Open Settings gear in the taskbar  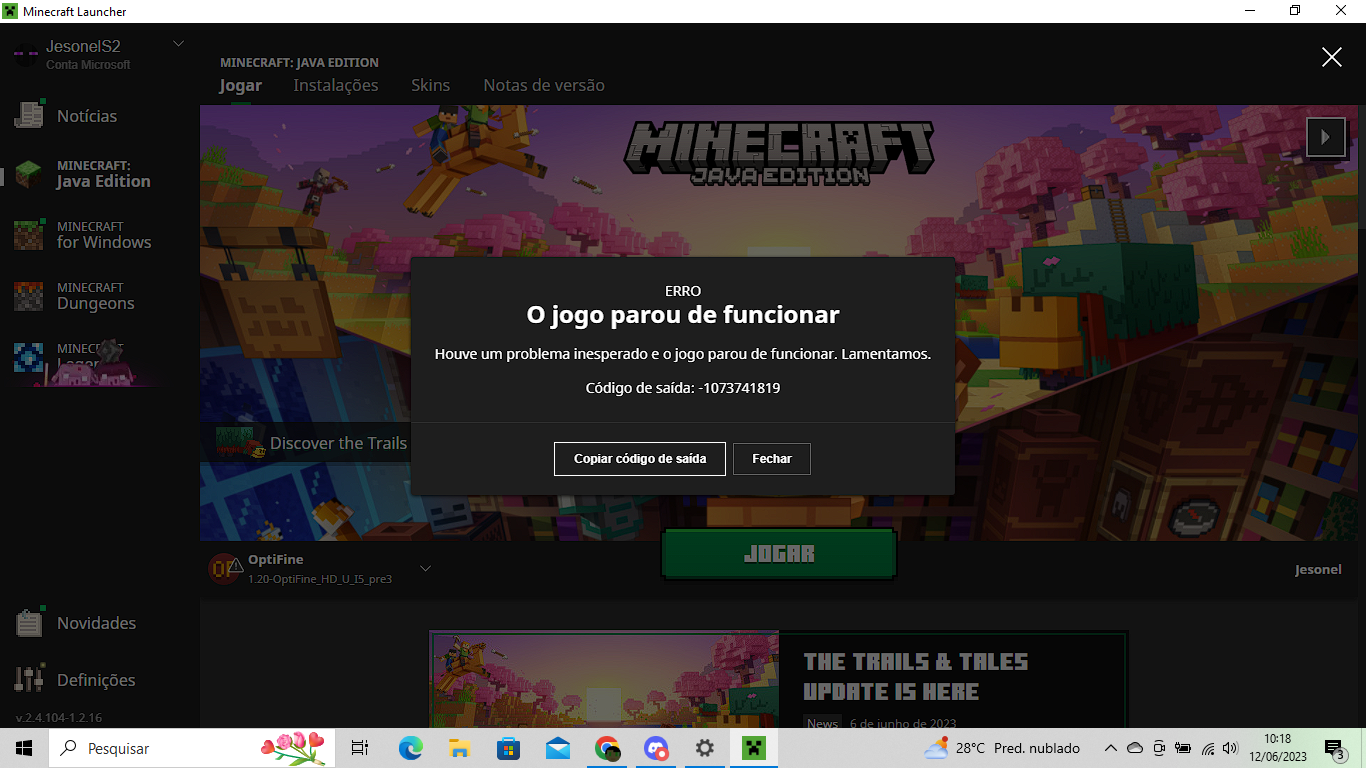(x=705, y=748)
